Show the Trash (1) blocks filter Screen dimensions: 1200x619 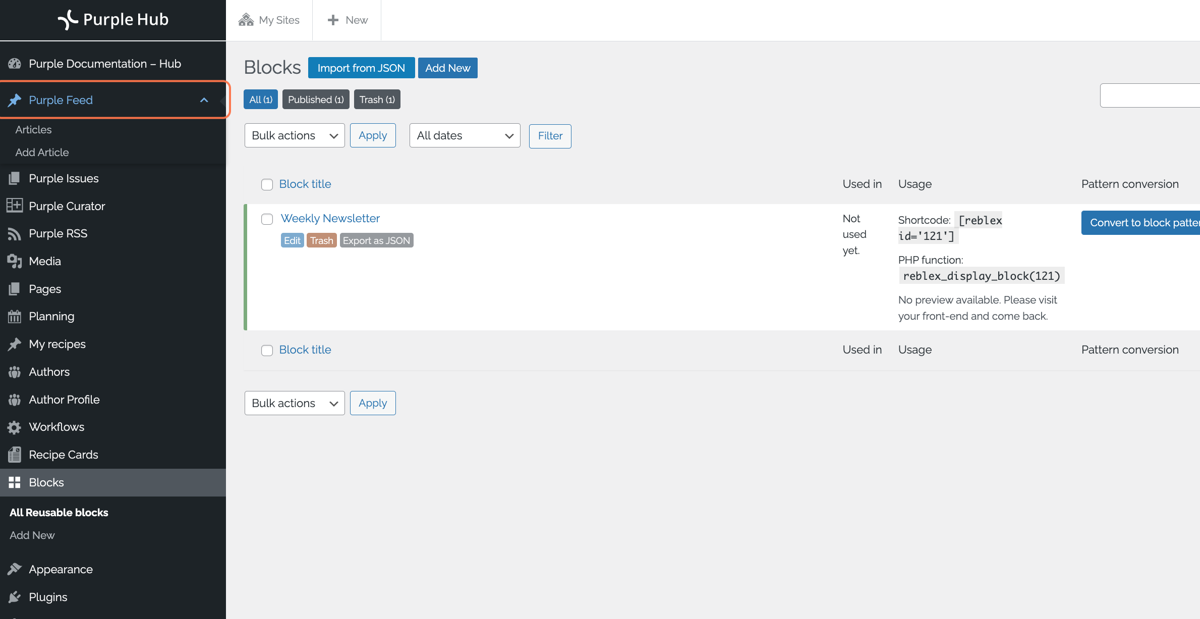[x=377, y=100]
